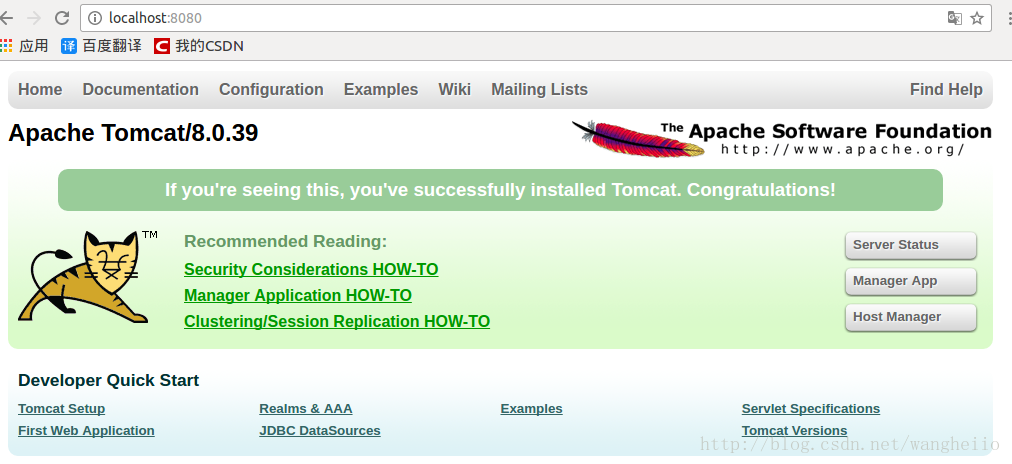Reload the page with refresh icon

point(62,18)
